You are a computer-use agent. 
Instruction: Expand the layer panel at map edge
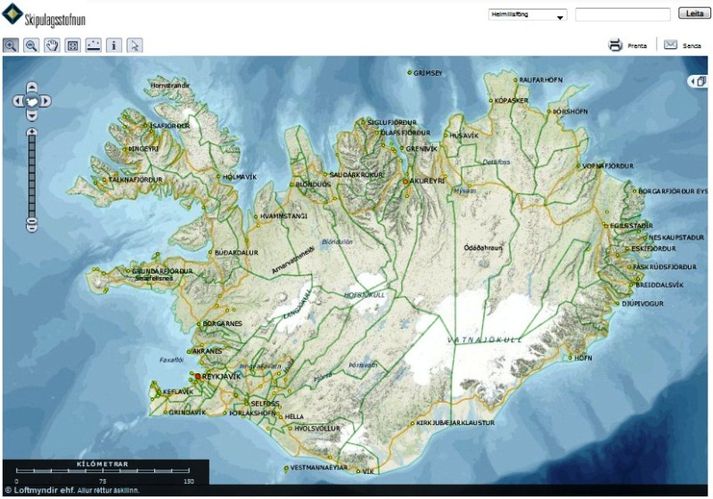(x=698, y=81)
